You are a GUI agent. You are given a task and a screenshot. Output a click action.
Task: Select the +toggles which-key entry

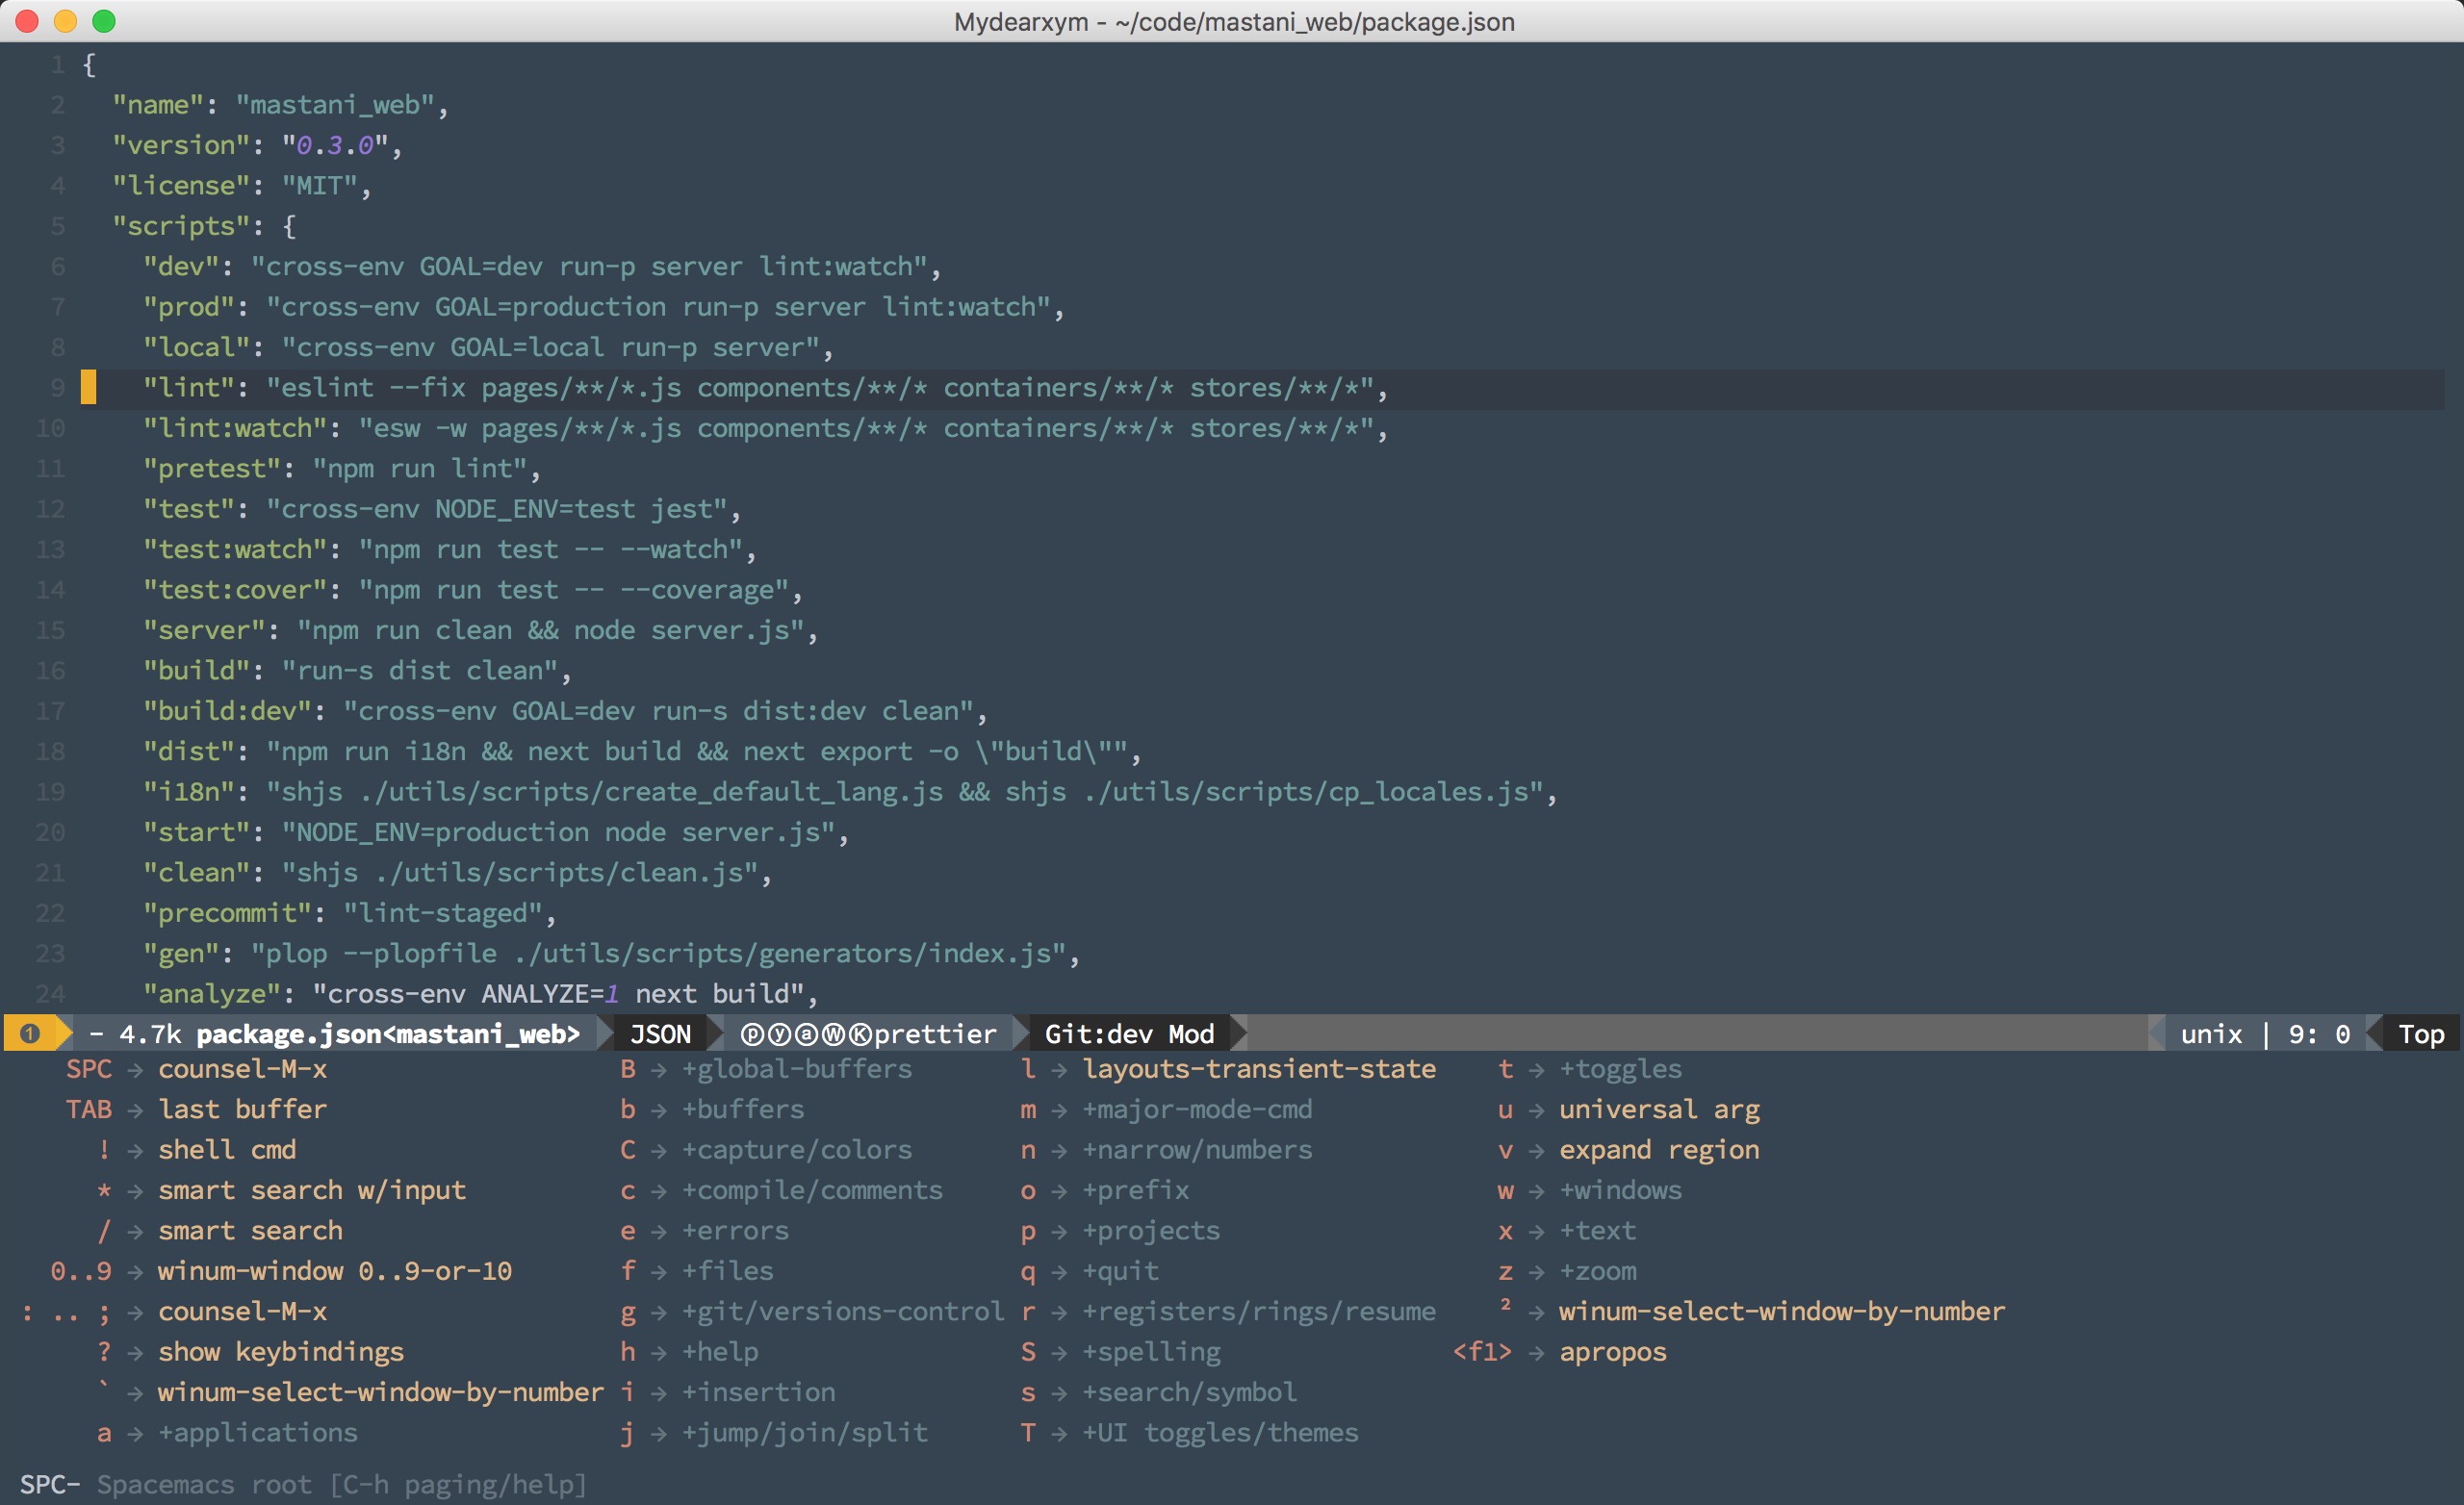click(1620, 1069)
